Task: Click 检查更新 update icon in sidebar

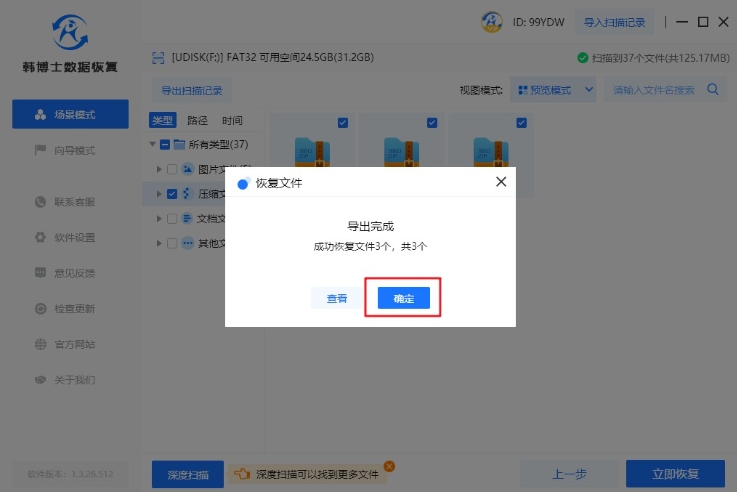Action: coord(41,309)
